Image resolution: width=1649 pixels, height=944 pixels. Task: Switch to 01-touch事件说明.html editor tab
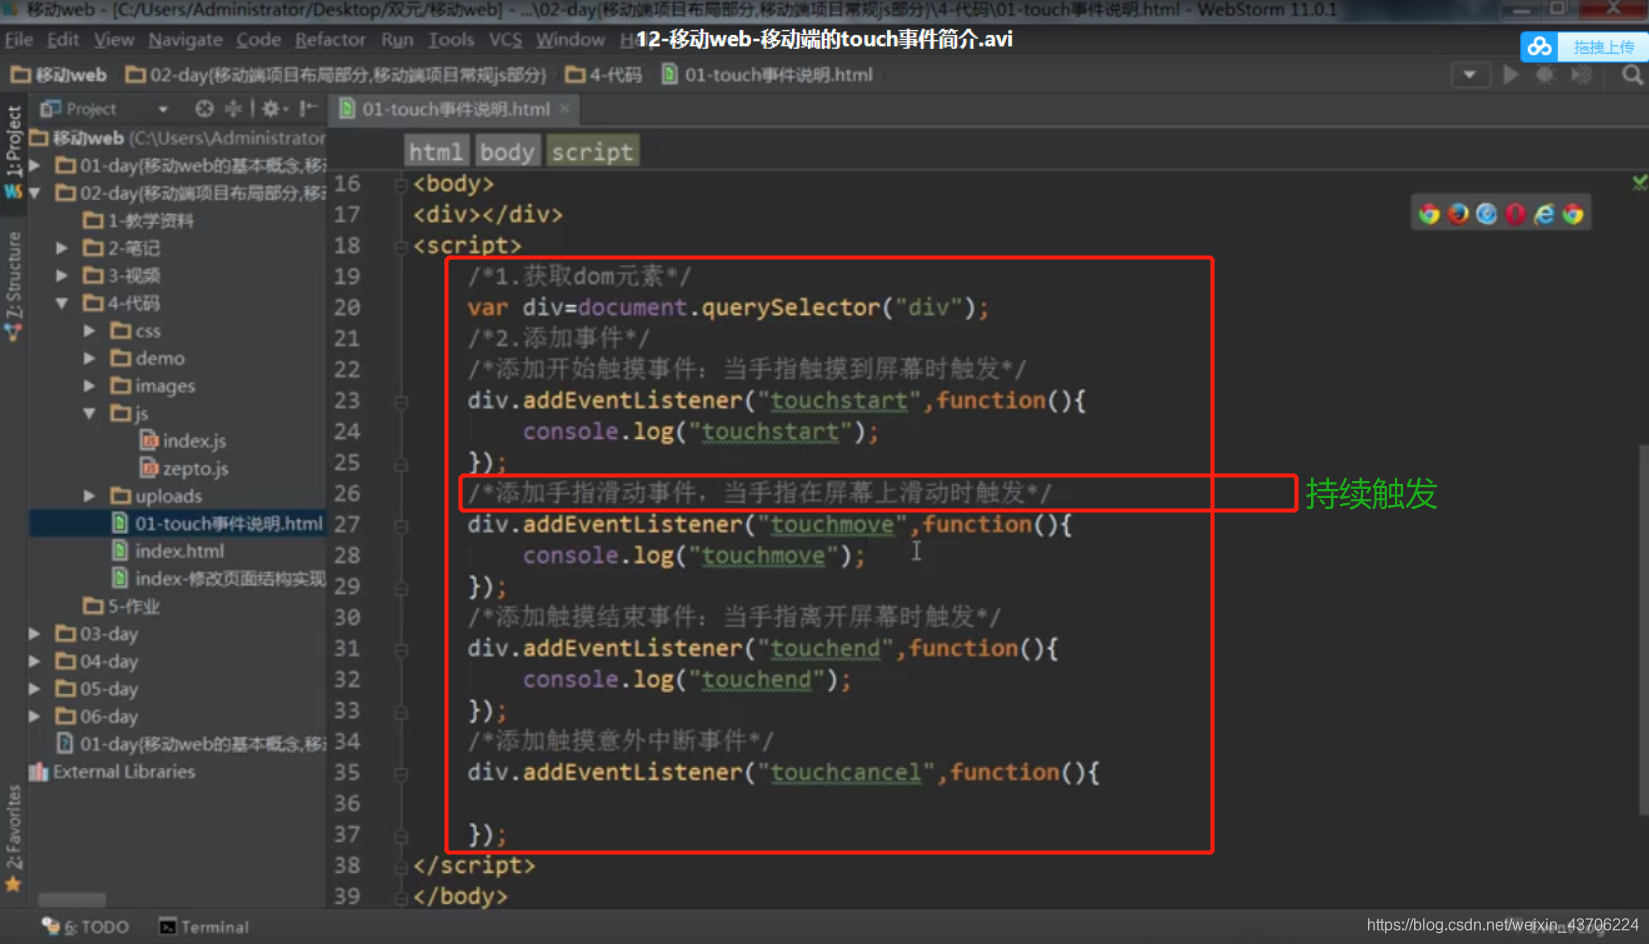[455, 109]
